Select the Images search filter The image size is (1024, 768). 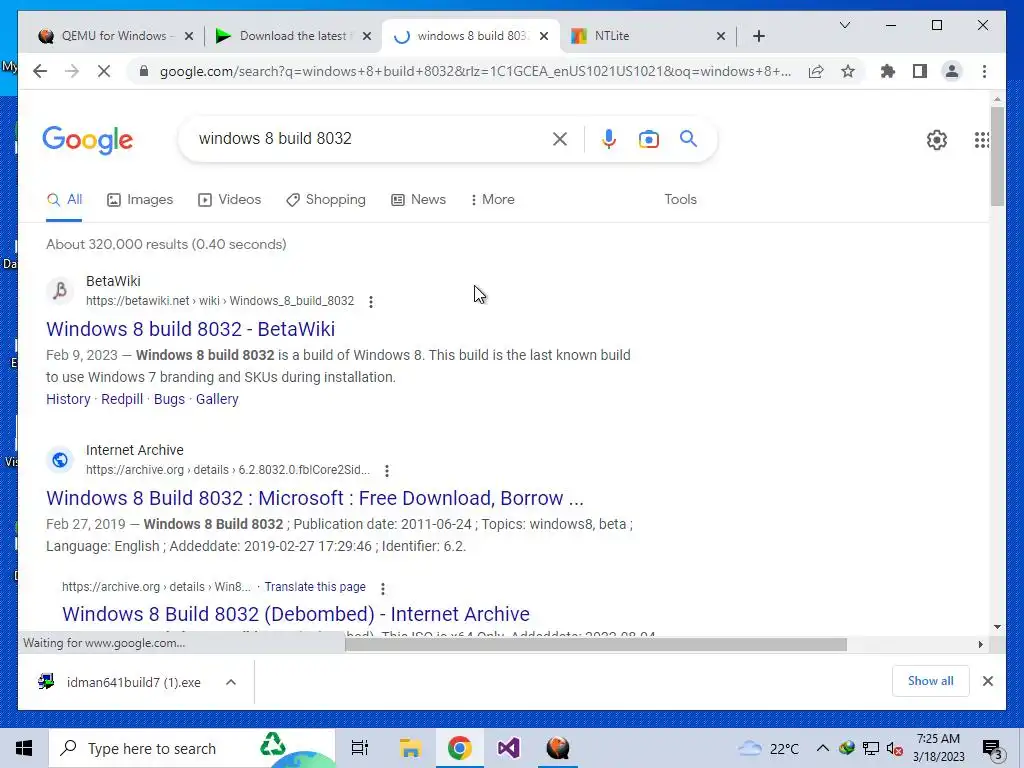click(x=140, y=199)
